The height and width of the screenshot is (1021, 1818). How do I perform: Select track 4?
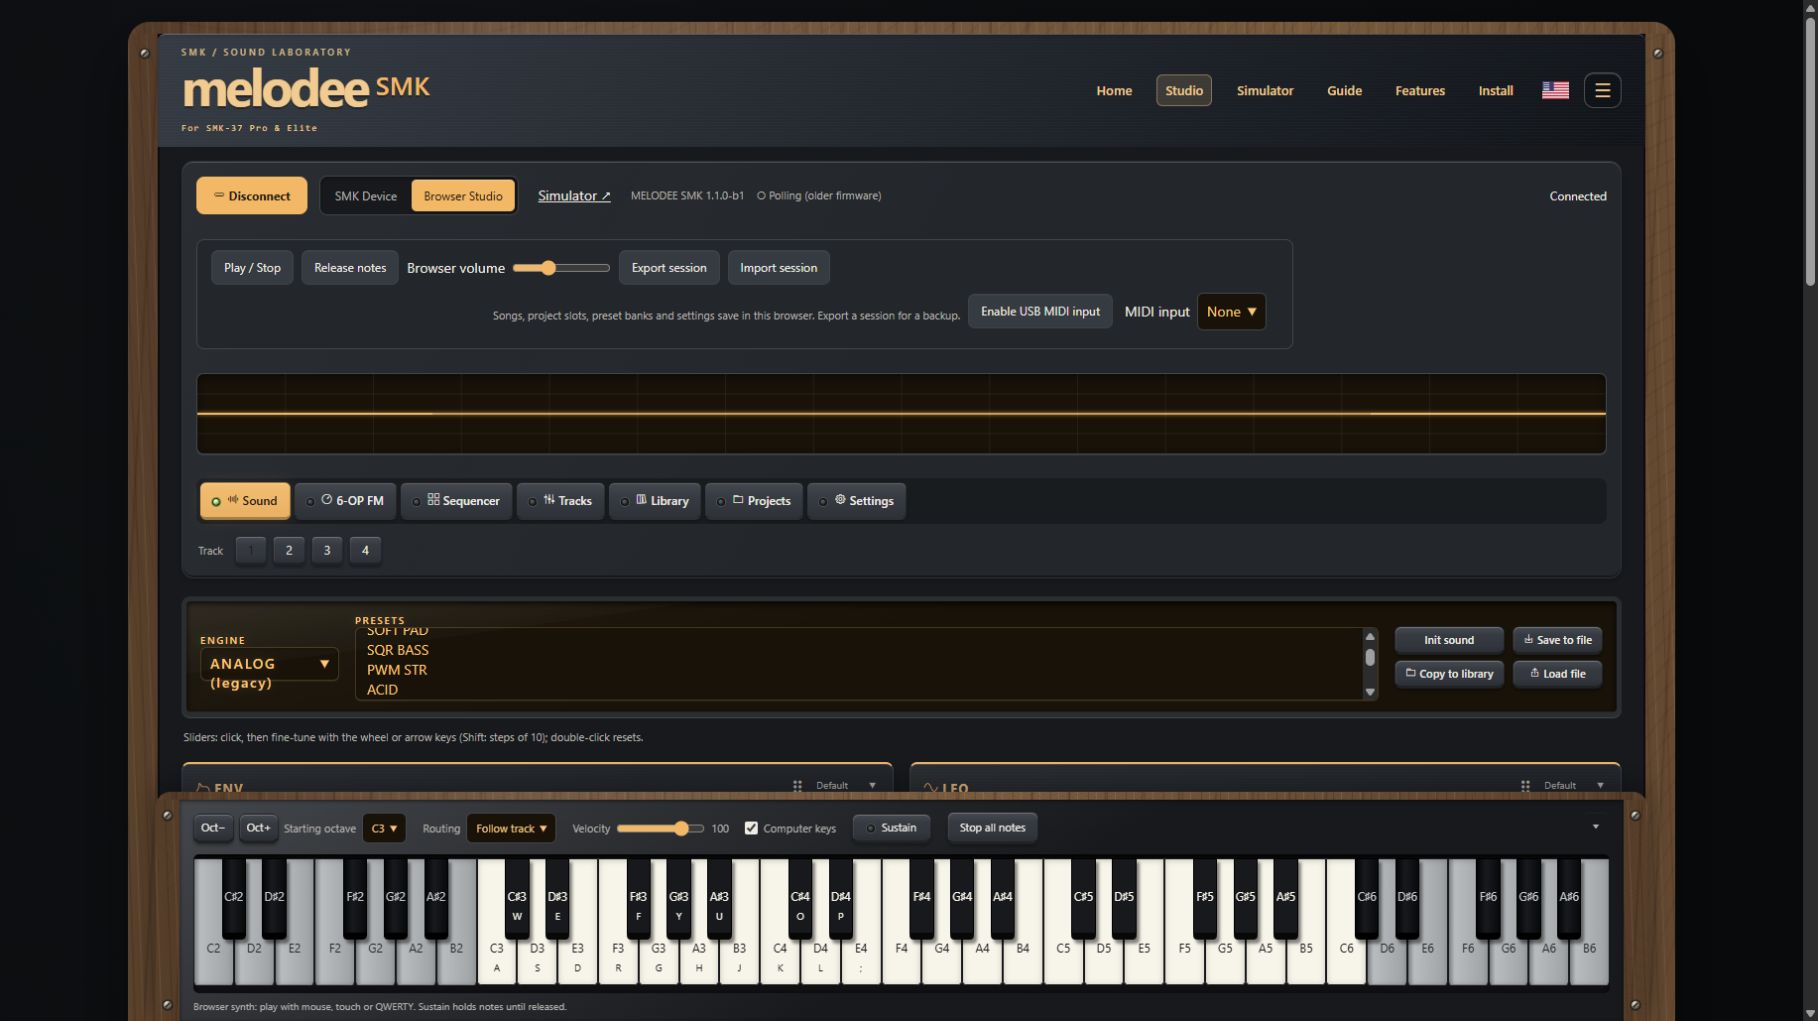(365, 550)
